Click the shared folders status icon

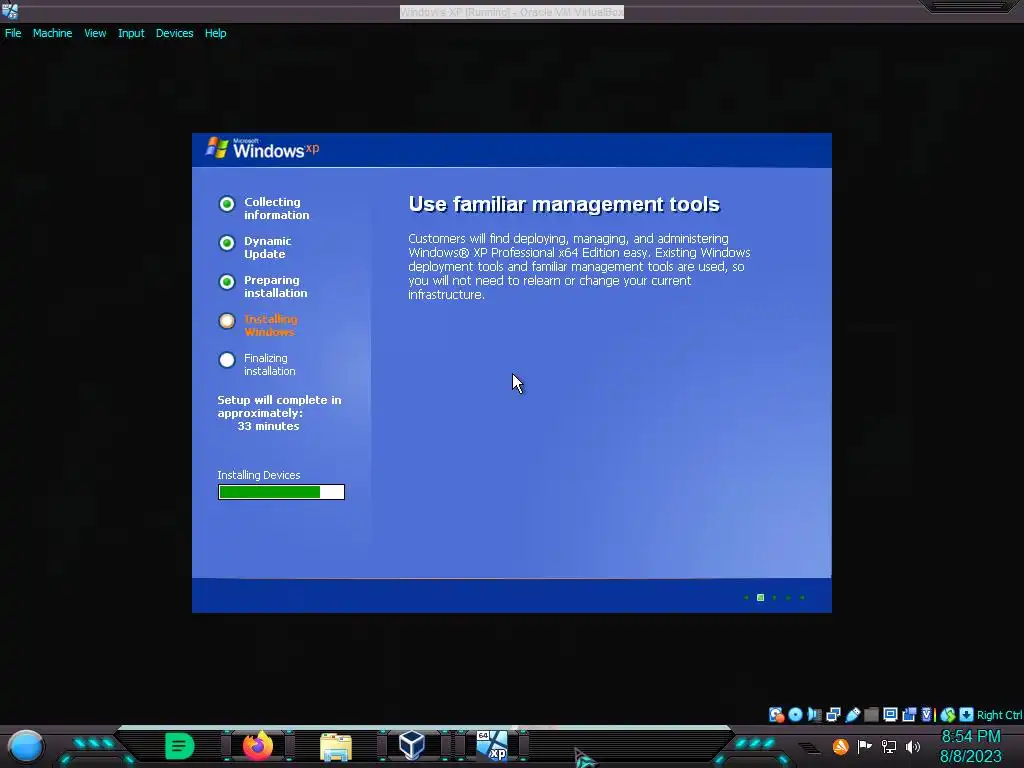point(871,714)
